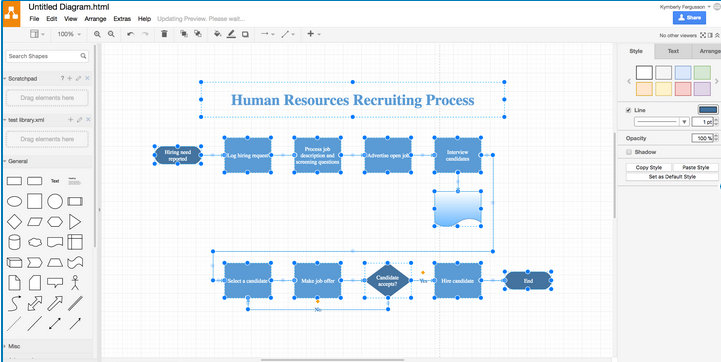Click the shadow toolbar icon

click(x=245, y=34)
